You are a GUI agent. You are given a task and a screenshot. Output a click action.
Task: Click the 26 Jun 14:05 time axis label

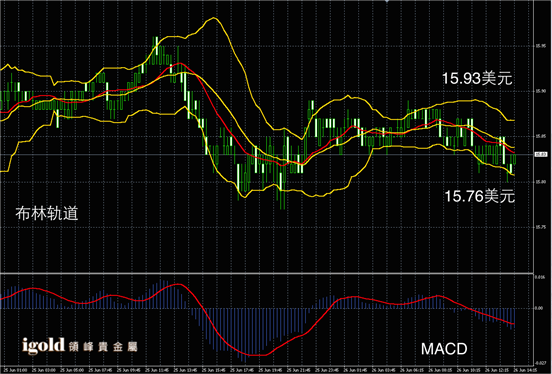click(x=526, y=370)
